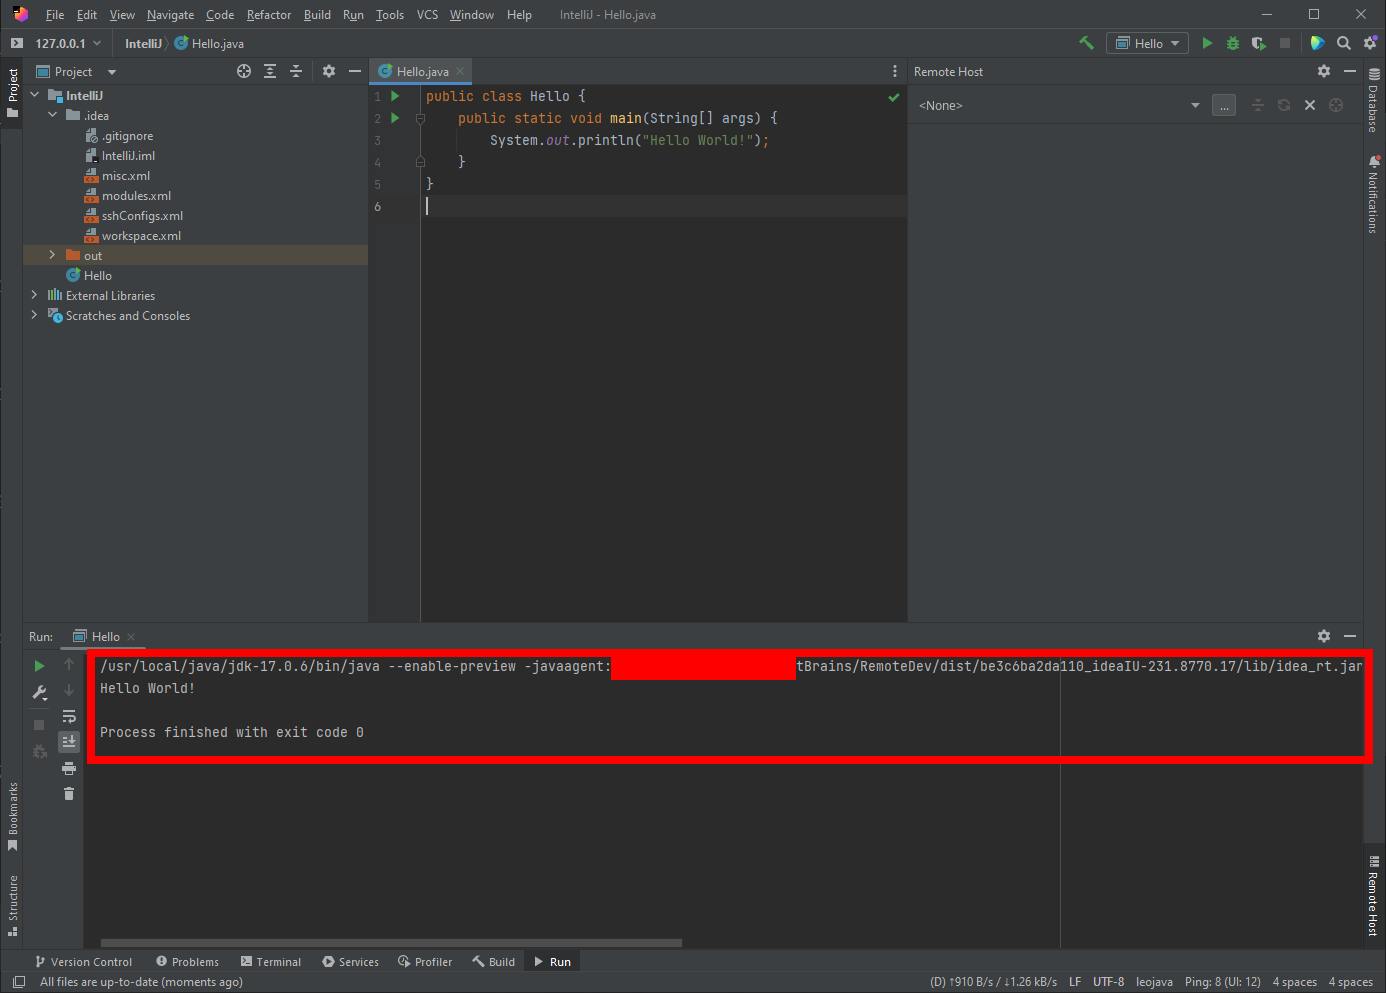Click the Stop button in main toolbar
The height and width of the screenshot is (993, 1386).
click(x=1285, y=43)
